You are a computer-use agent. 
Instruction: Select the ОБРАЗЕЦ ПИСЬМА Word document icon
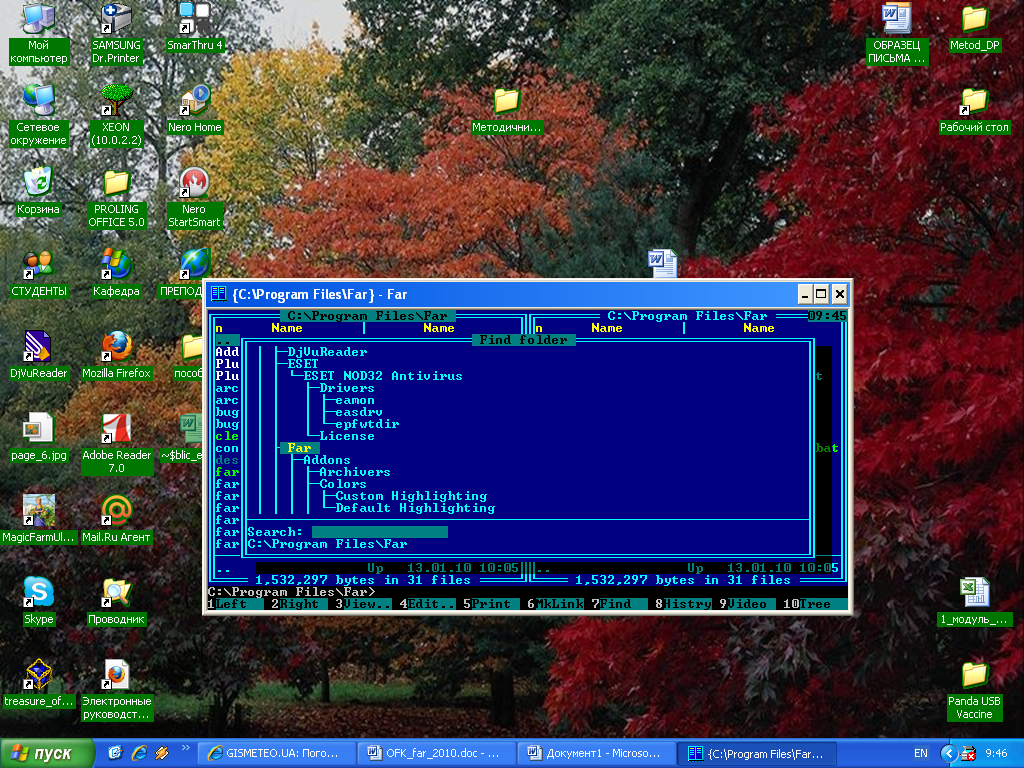click(x=897, y=34)
